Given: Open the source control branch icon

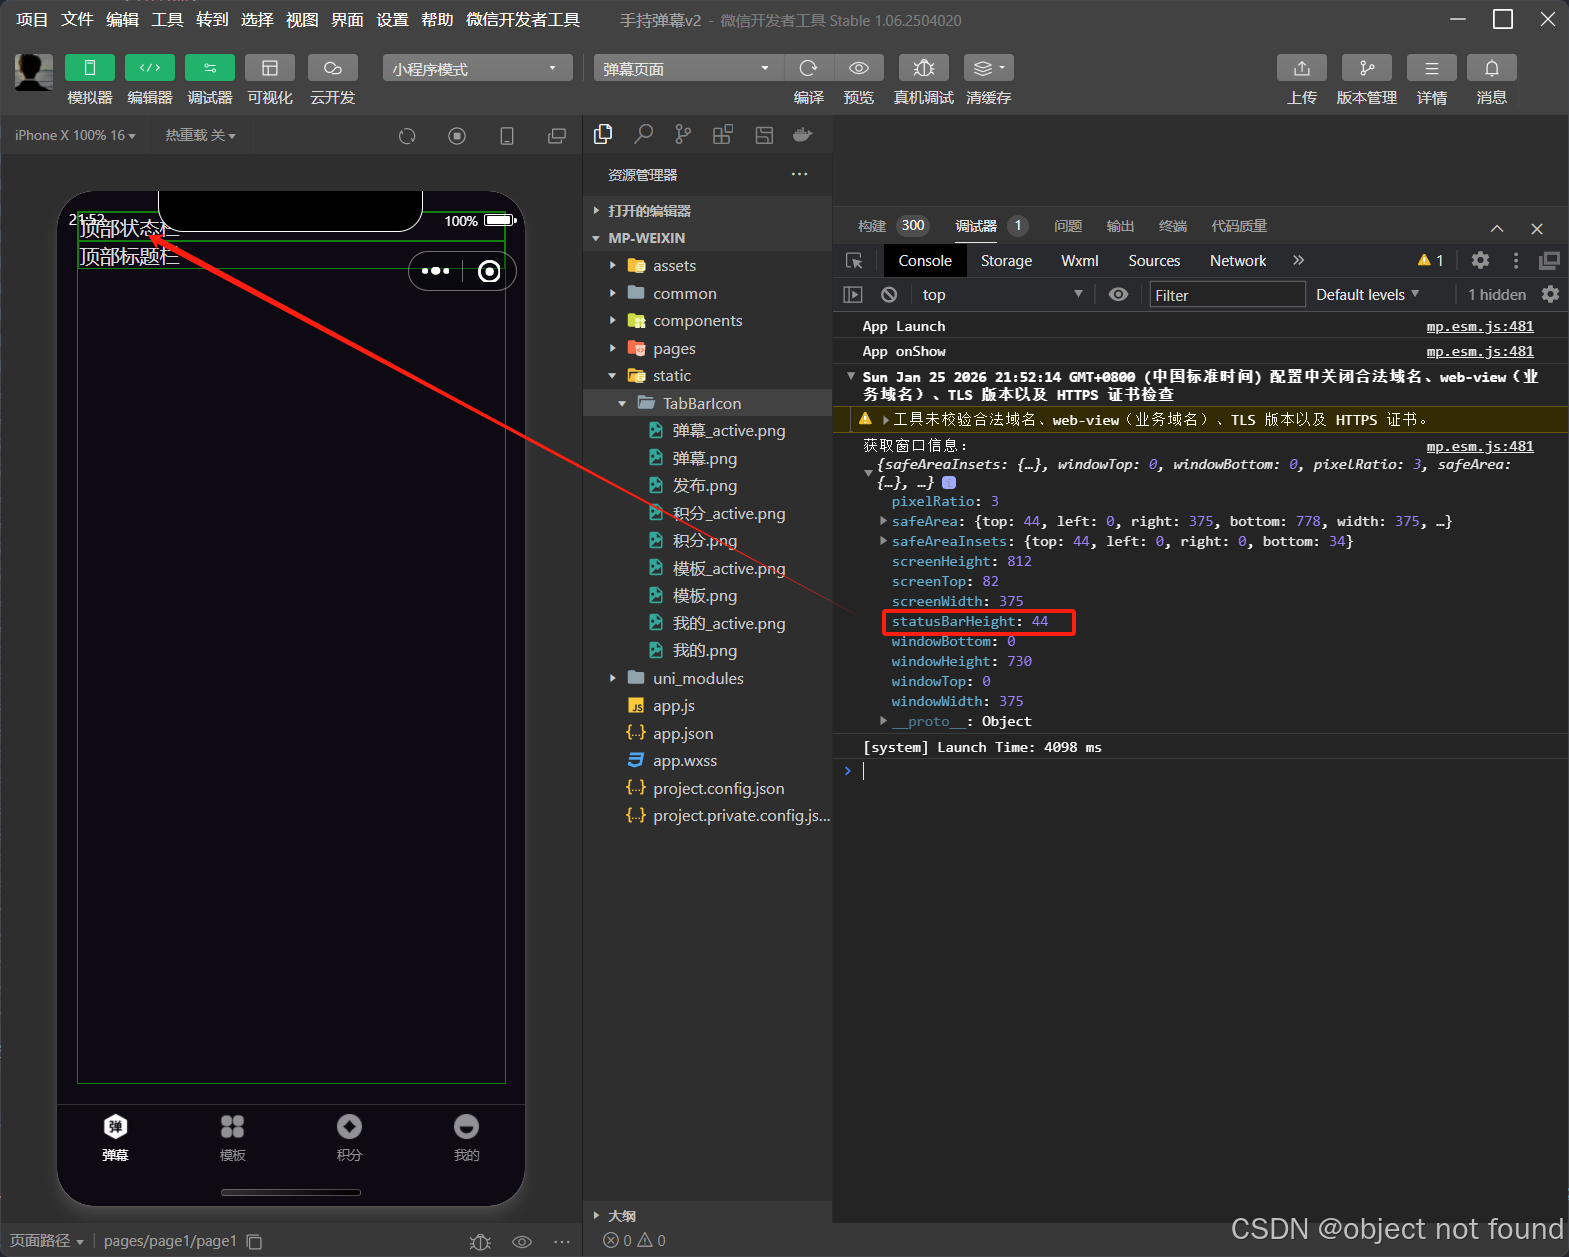Looking at the screenshot, I should pos(683,134).
